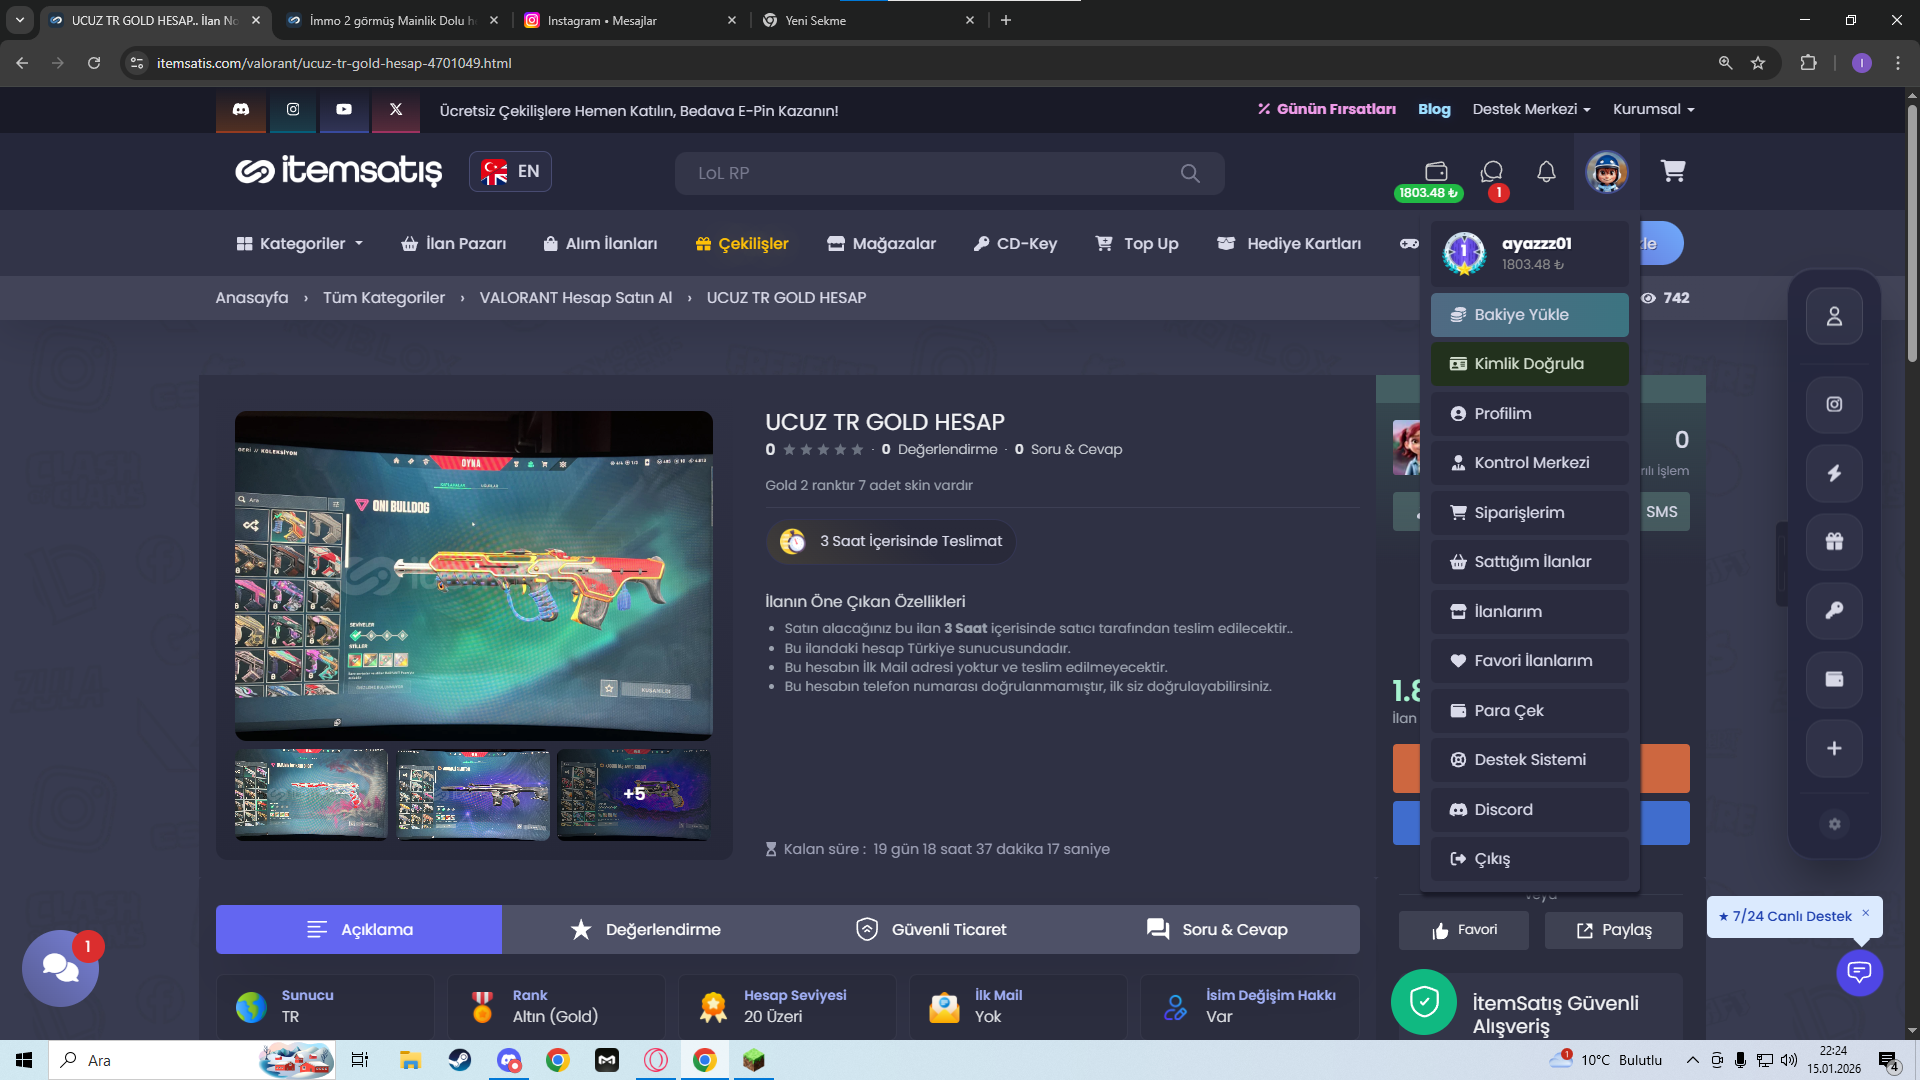Open Kontrol Merkezi from user menu
This screenshot has height=1080, width=1920.
[x=1529, y=463]
